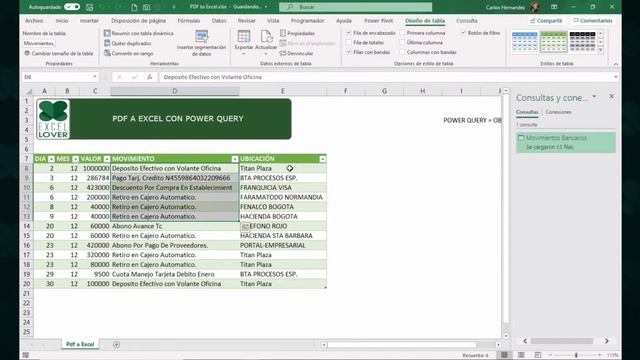The height and width of the screenshot is (360, 640).
Task: Select the blue table style swatch
Action: click(524, 42)
